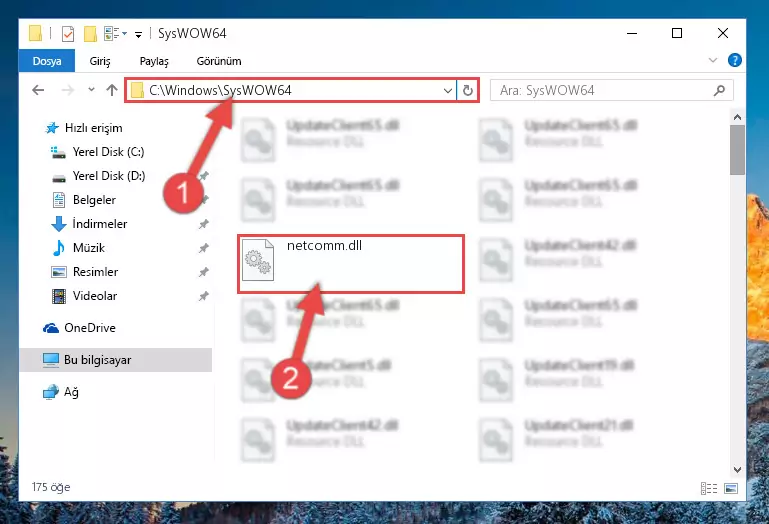Select the netcomm.dll file

351,264
